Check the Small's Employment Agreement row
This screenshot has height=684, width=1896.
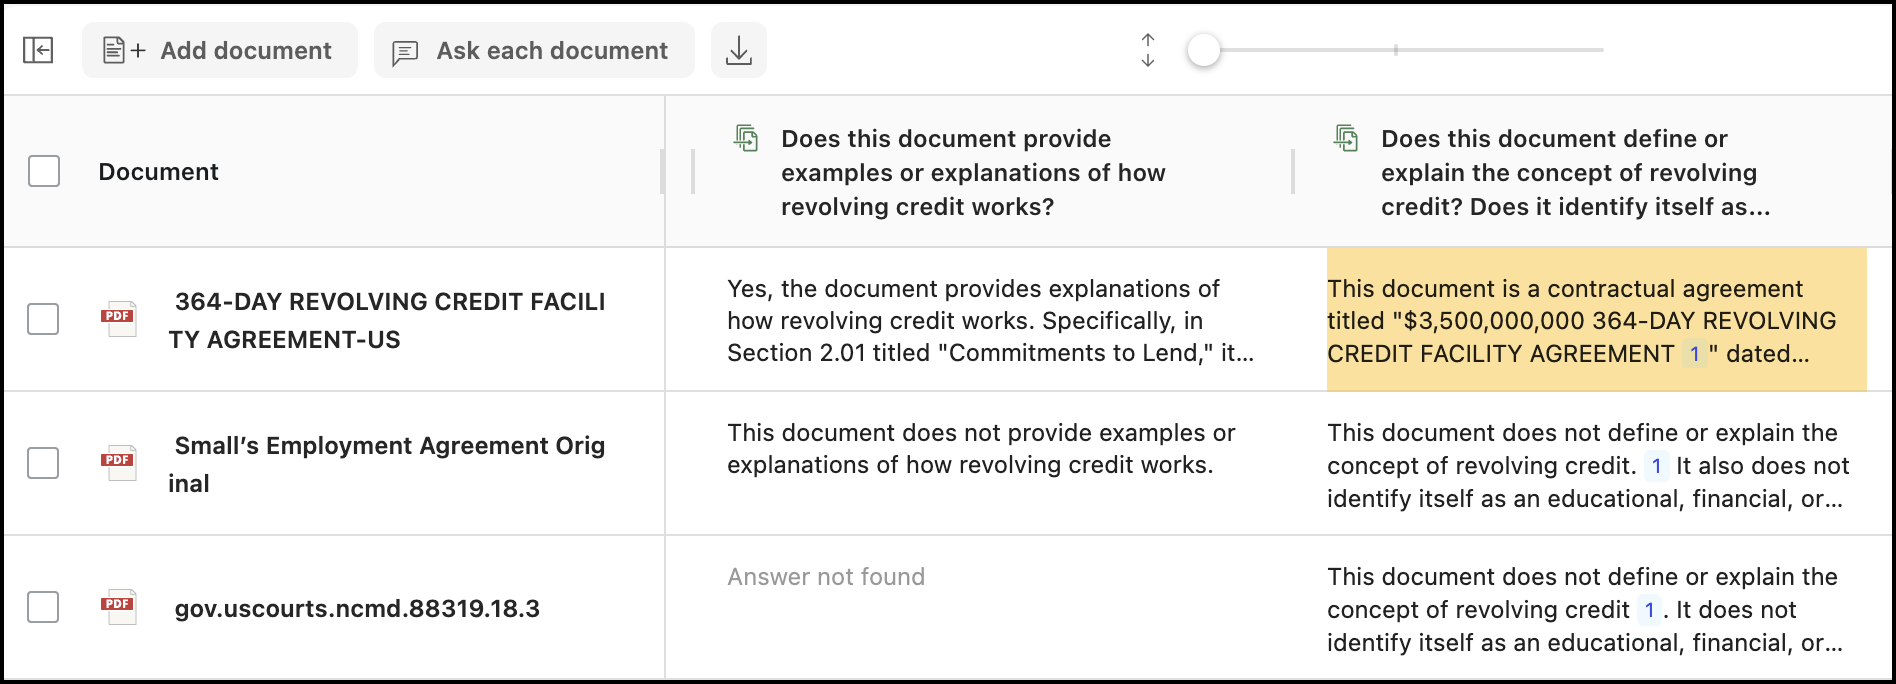click(43, 463)
